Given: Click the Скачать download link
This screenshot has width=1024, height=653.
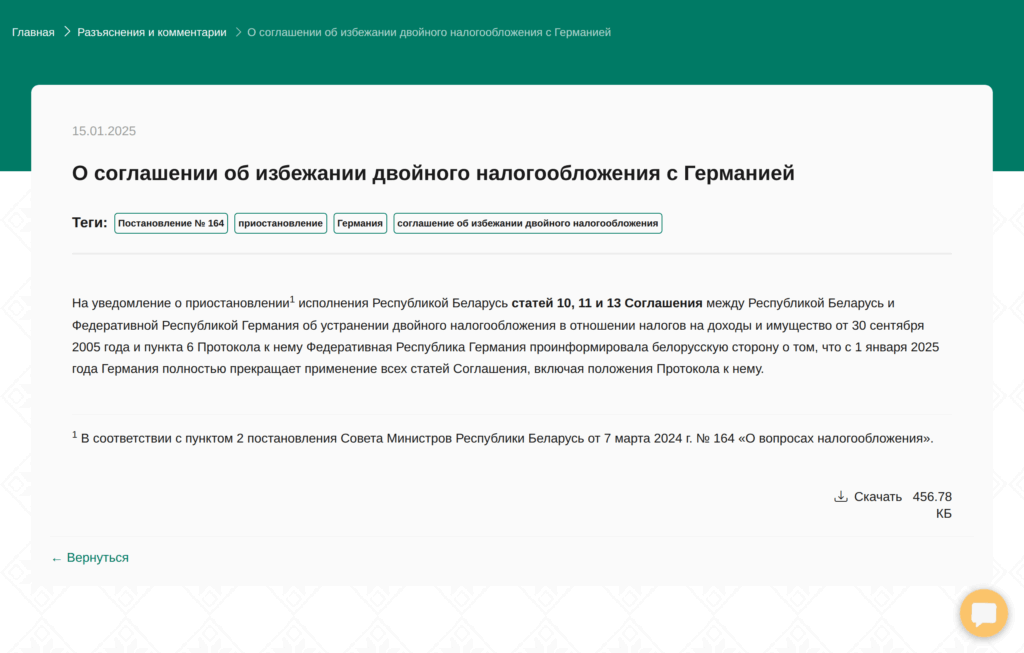Looking at the screenshot, I should click(x=877, y=497).
